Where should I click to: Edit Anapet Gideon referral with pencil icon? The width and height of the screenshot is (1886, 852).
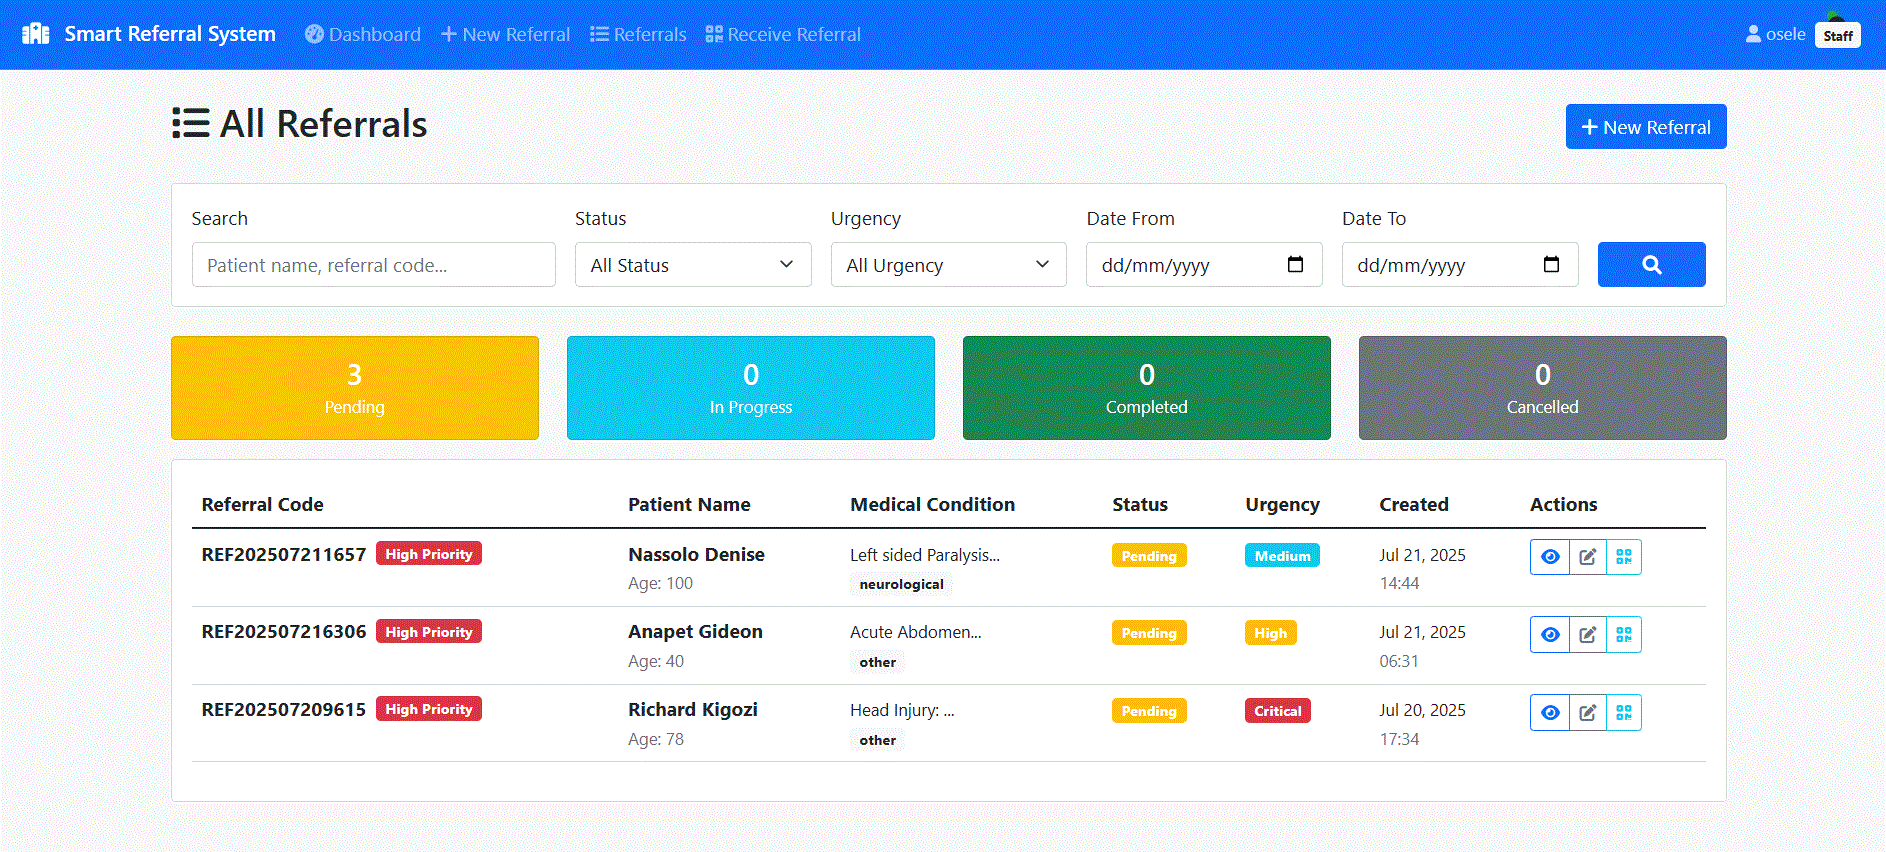[x=1587, y=635]
